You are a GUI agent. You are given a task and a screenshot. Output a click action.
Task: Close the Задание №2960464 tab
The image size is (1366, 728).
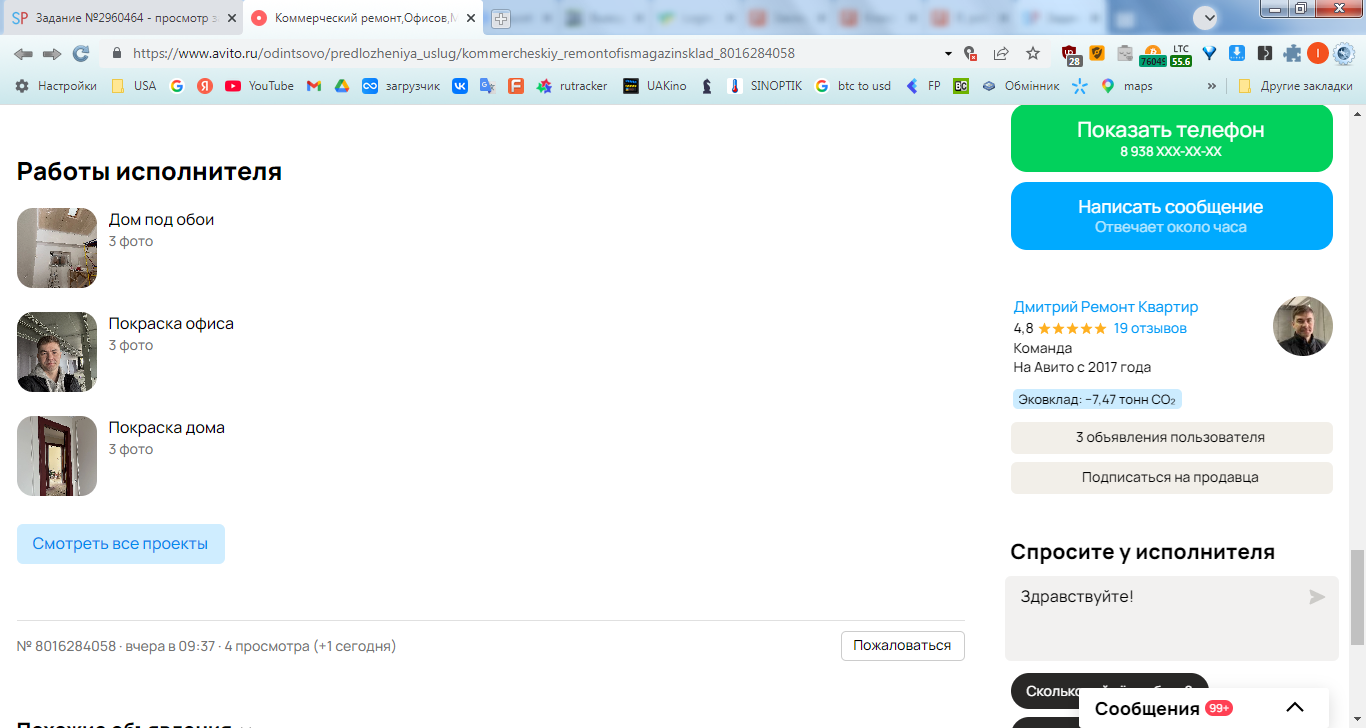[x=231, y=18]
